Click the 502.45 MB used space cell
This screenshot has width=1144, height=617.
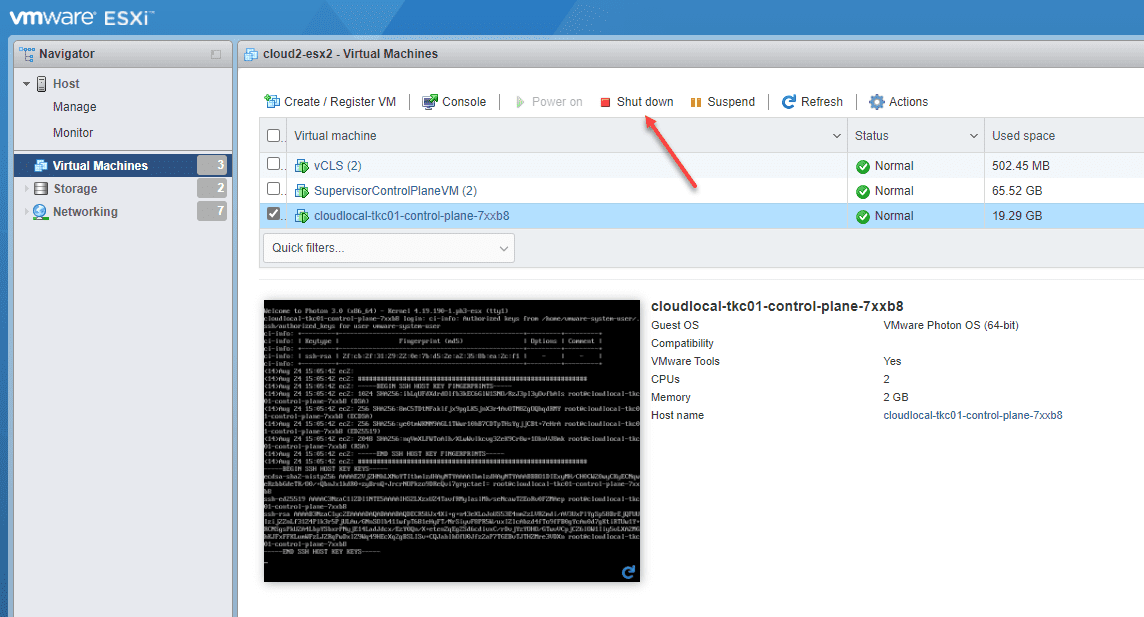[1021, 166]
